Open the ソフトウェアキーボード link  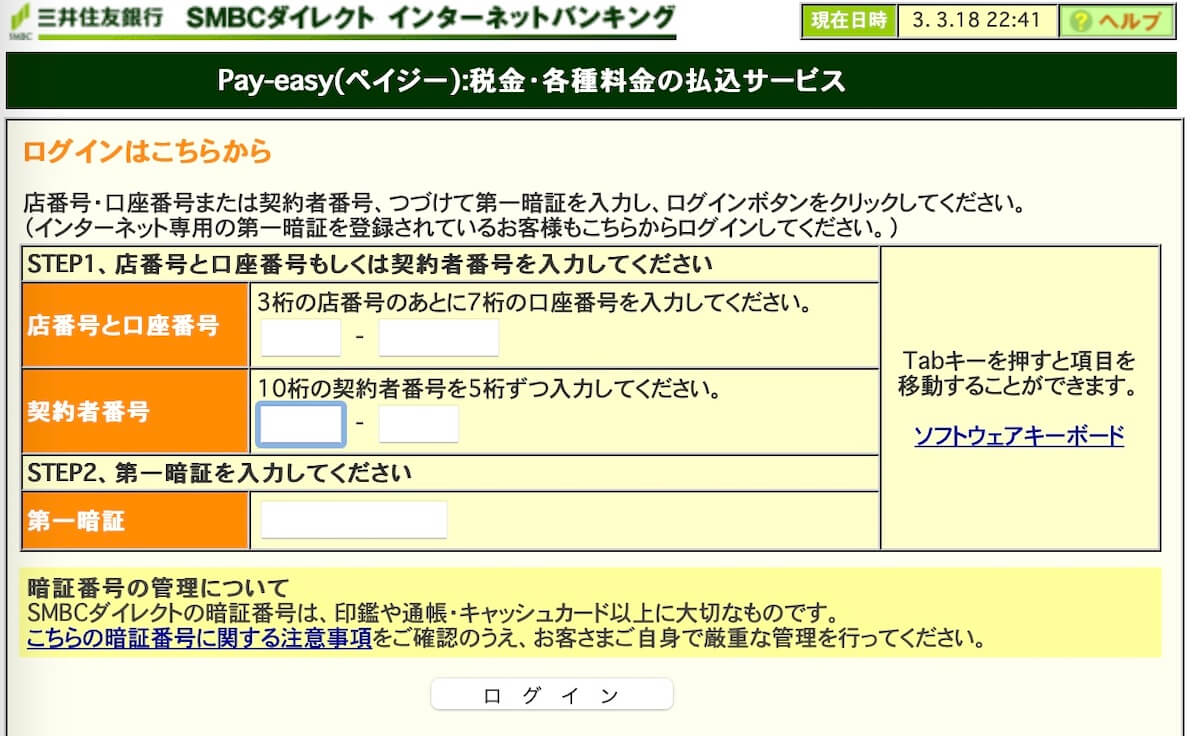(1019, 436)
